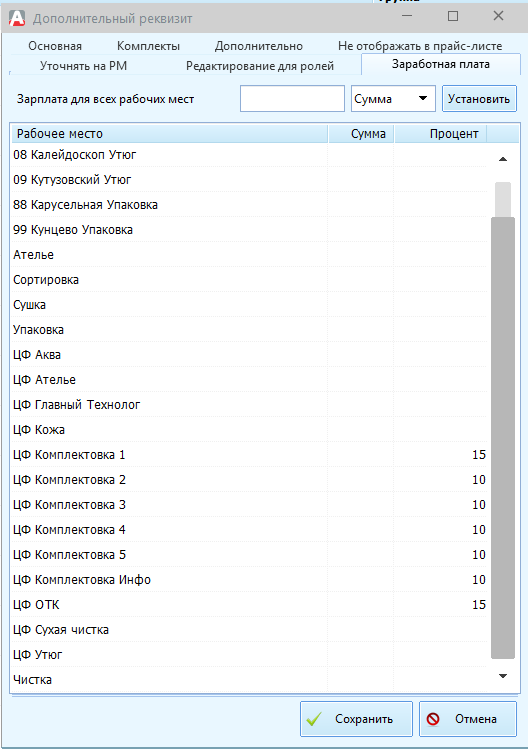528x749 pixels.
Task: Click percent value 10 for ЦФ Комплектовка 3
Action: point(479,504)
